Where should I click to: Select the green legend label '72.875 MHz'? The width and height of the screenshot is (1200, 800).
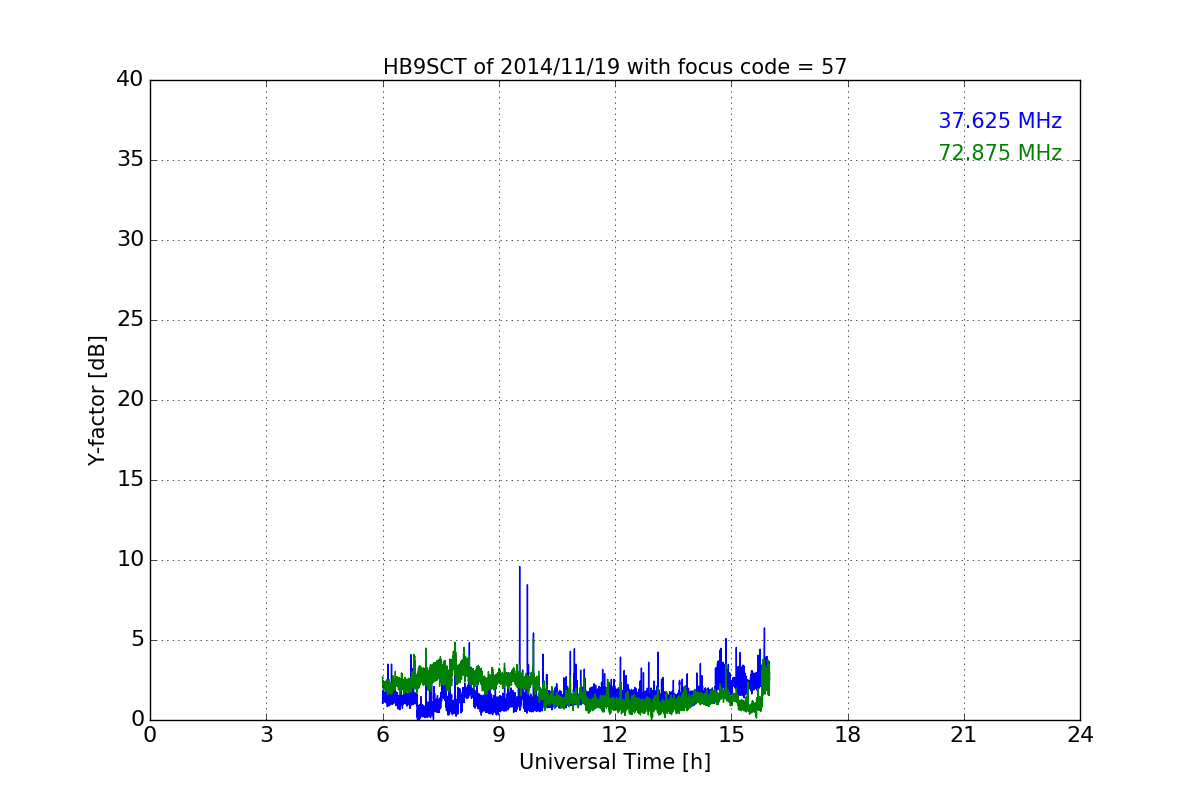tap(1000, 153)
